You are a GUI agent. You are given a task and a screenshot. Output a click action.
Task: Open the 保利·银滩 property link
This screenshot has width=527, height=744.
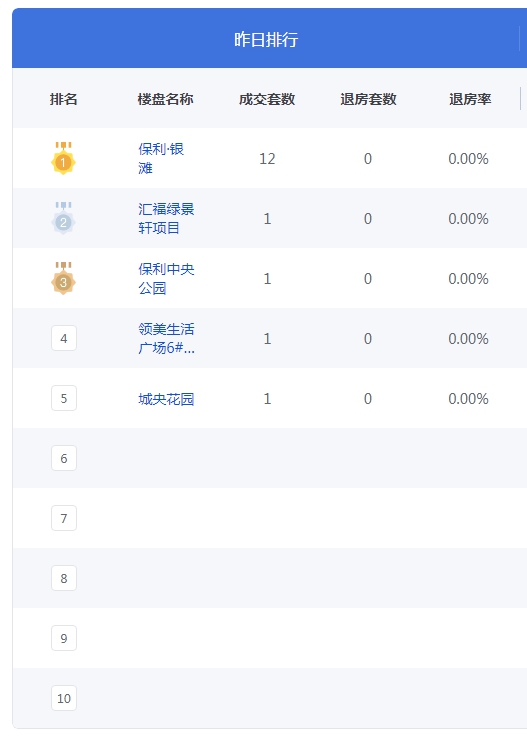coord(161,158)
